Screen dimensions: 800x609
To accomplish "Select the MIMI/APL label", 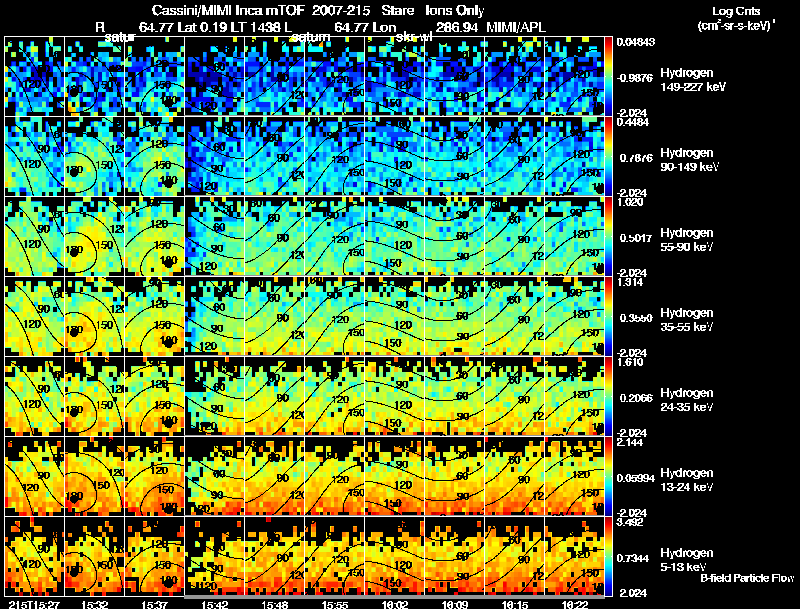I will coord(516,27).
